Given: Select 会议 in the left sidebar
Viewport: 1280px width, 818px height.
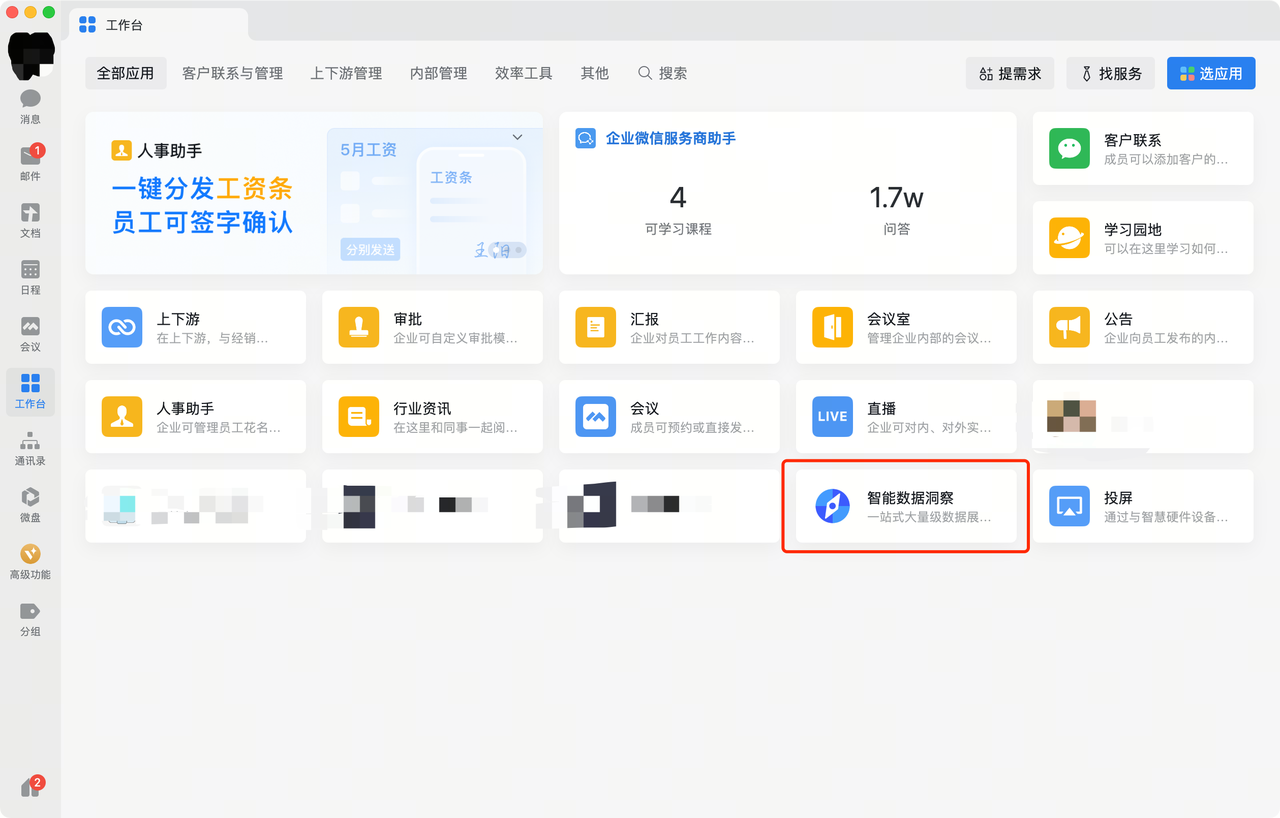Looking at the screenshot, I should click(30, 334).
